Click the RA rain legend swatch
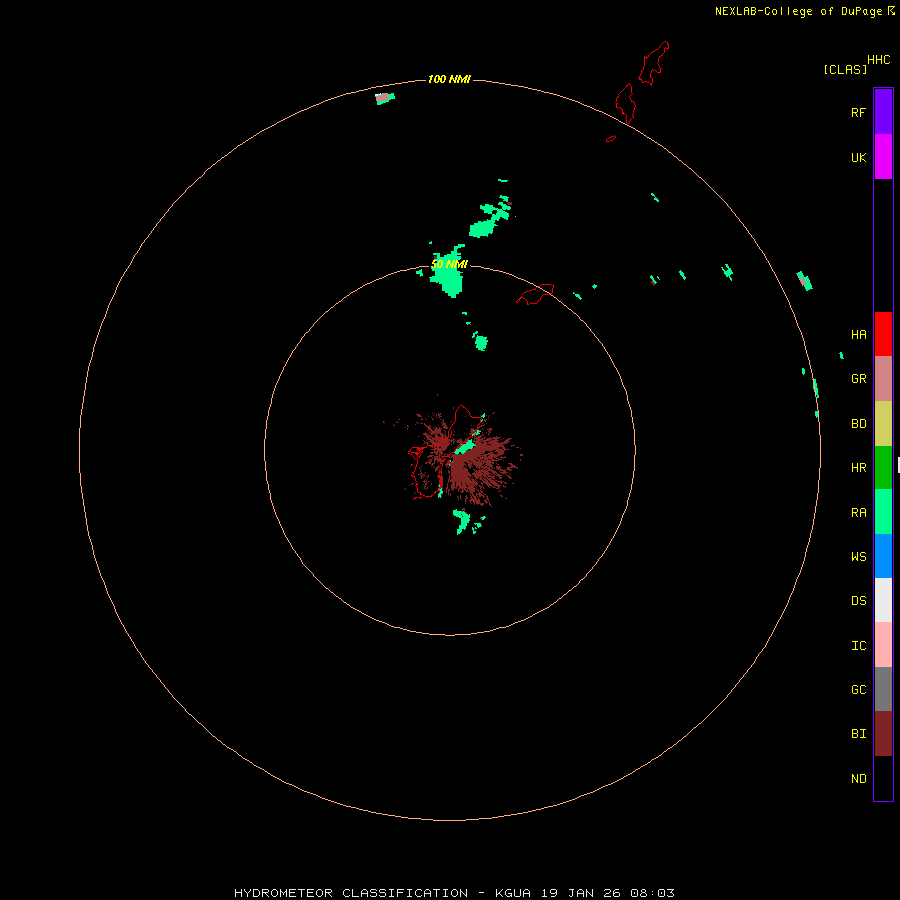 click(x=883, y=512)
